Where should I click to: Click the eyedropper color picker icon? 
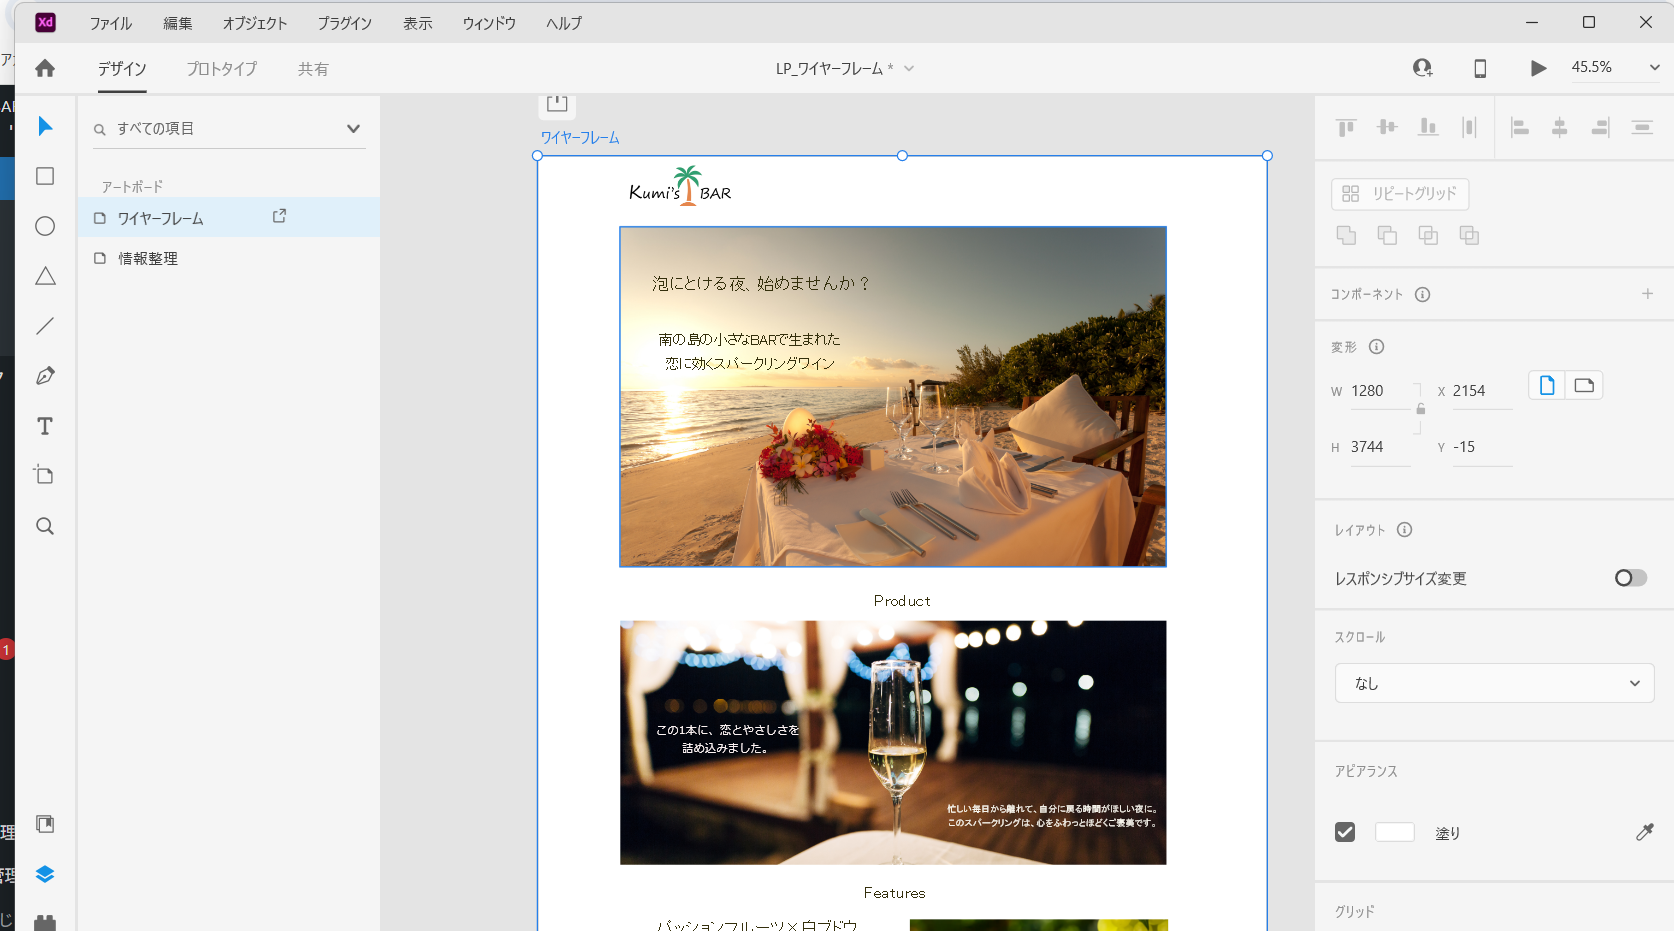coord(1644,832)
